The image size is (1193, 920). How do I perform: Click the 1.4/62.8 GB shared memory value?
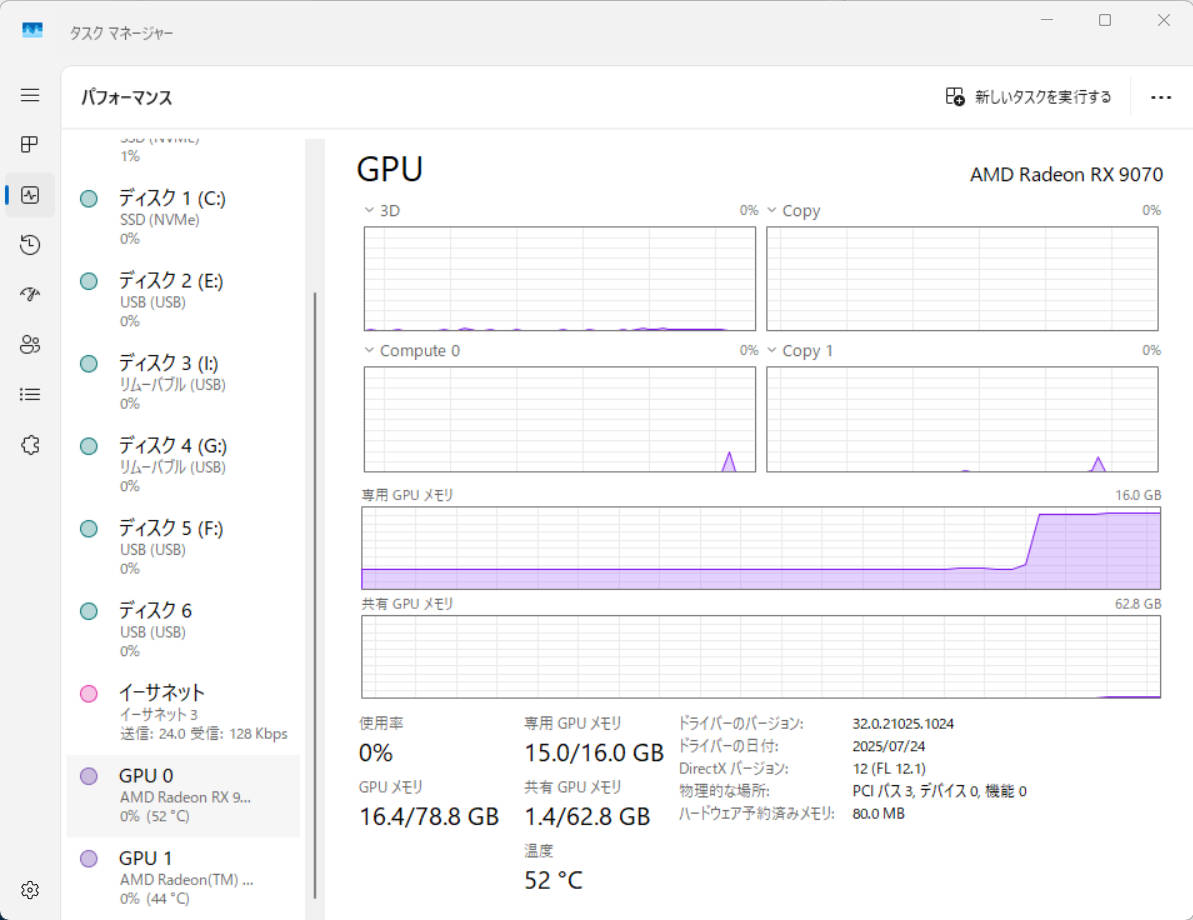coord(587,817)
